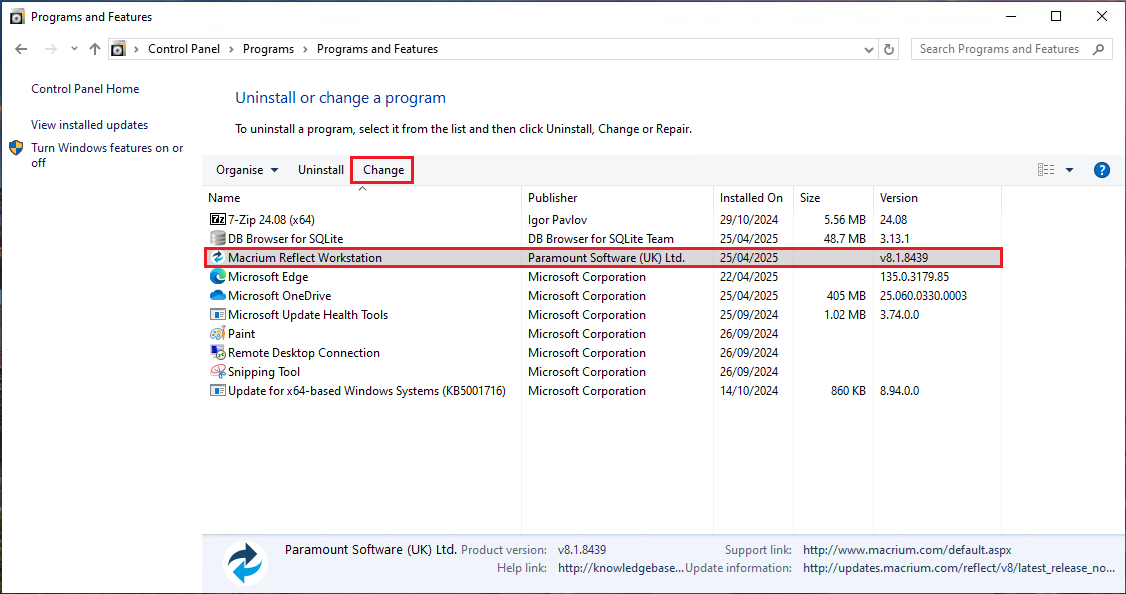
Task: Open address bar history dropdown
Action: coord(867,49)
